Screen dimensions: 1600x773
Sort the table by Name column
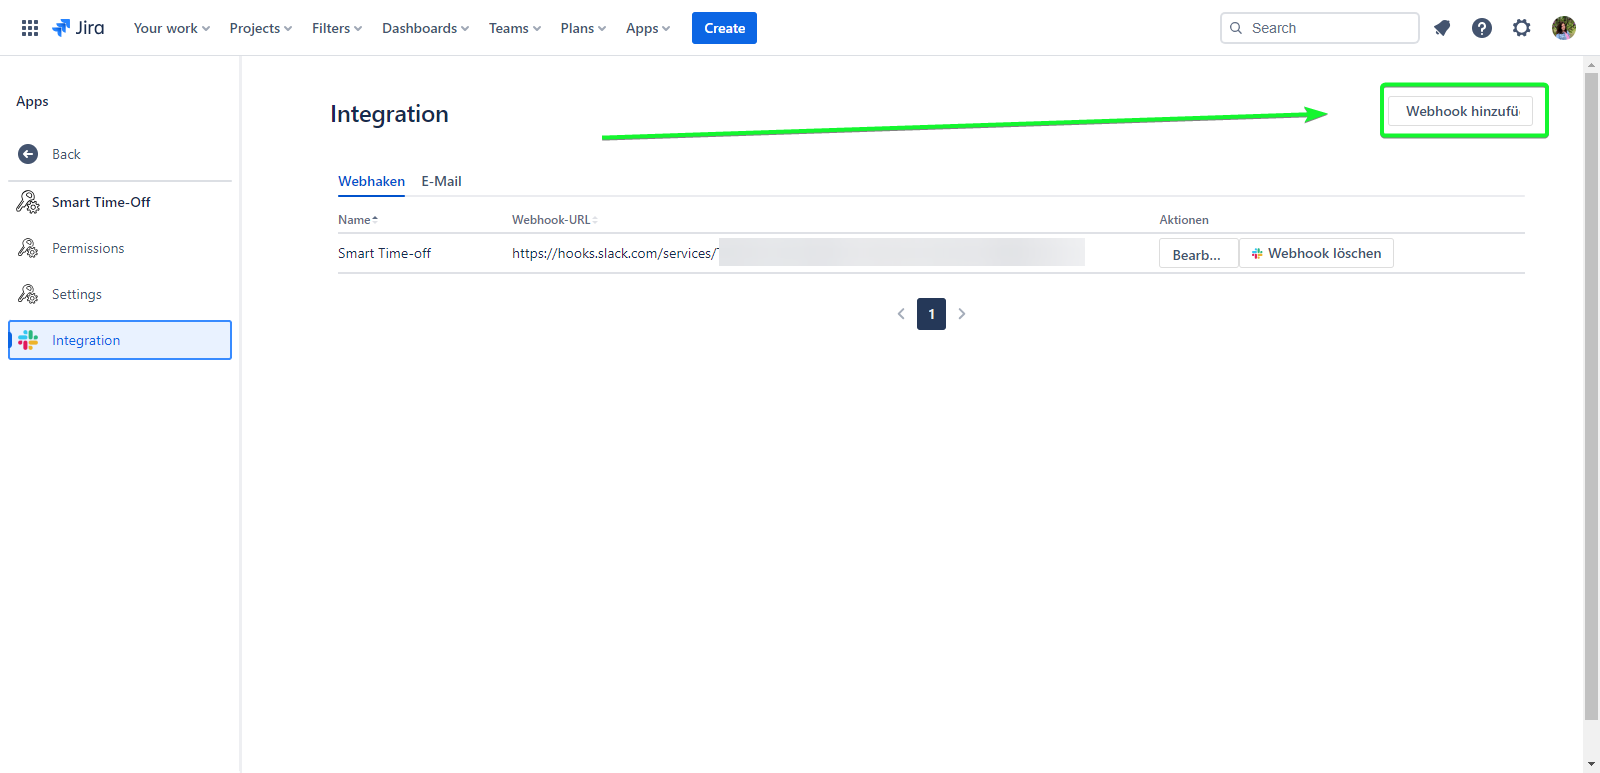click(x=357, y=220)
